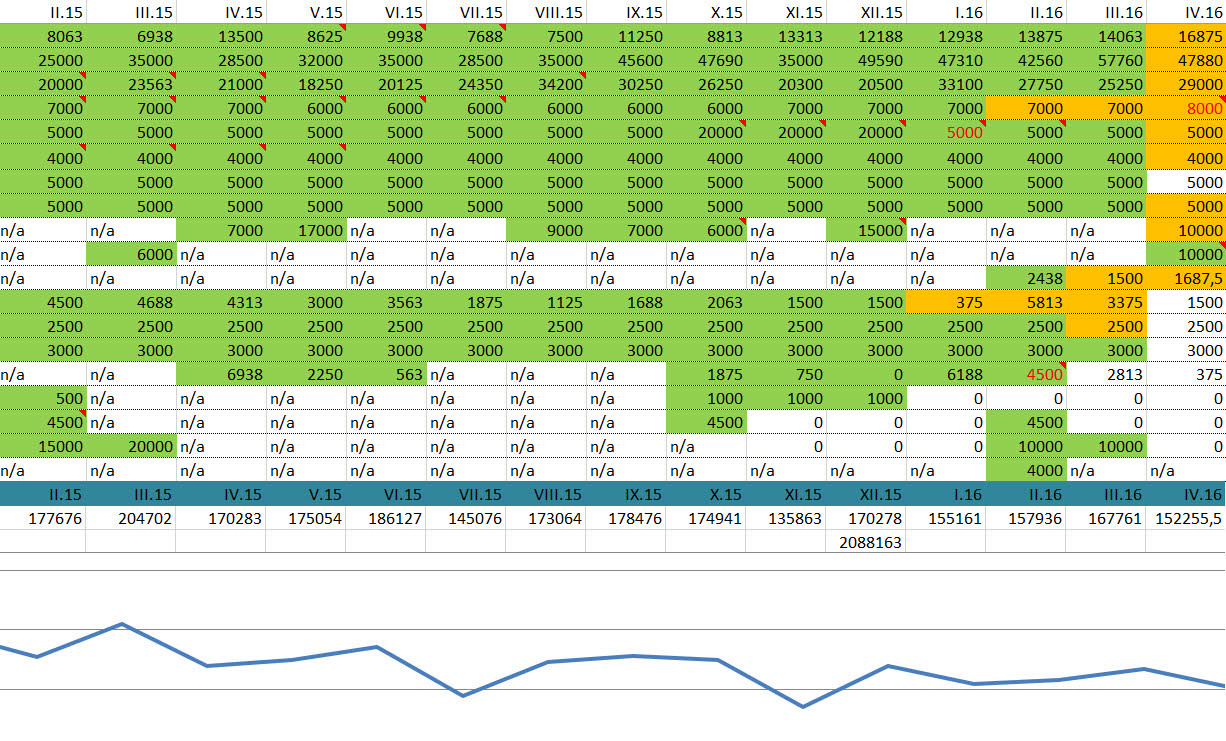The image size is (1226, 741).
Task: Click the orange cell containing 5813
Action: click(1026, 302)
